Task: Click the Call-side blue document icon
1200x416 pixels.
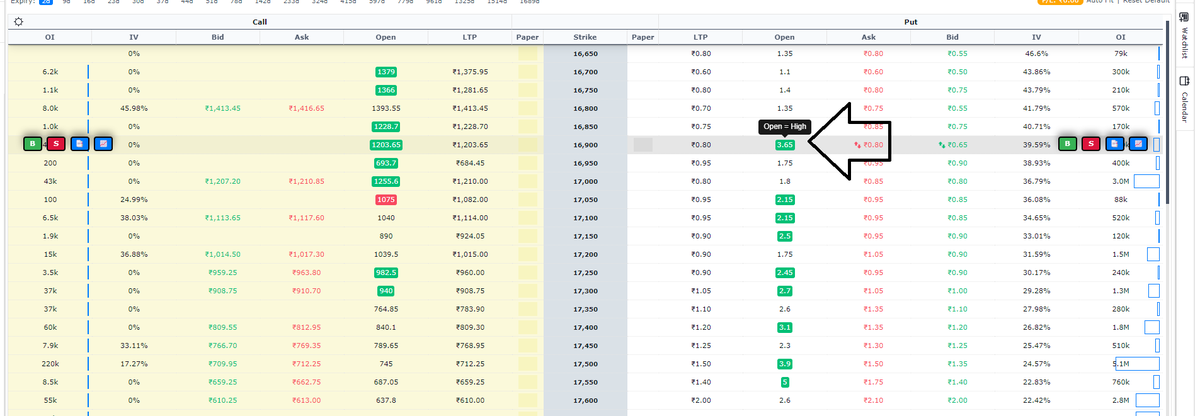Action: point(79,144)
